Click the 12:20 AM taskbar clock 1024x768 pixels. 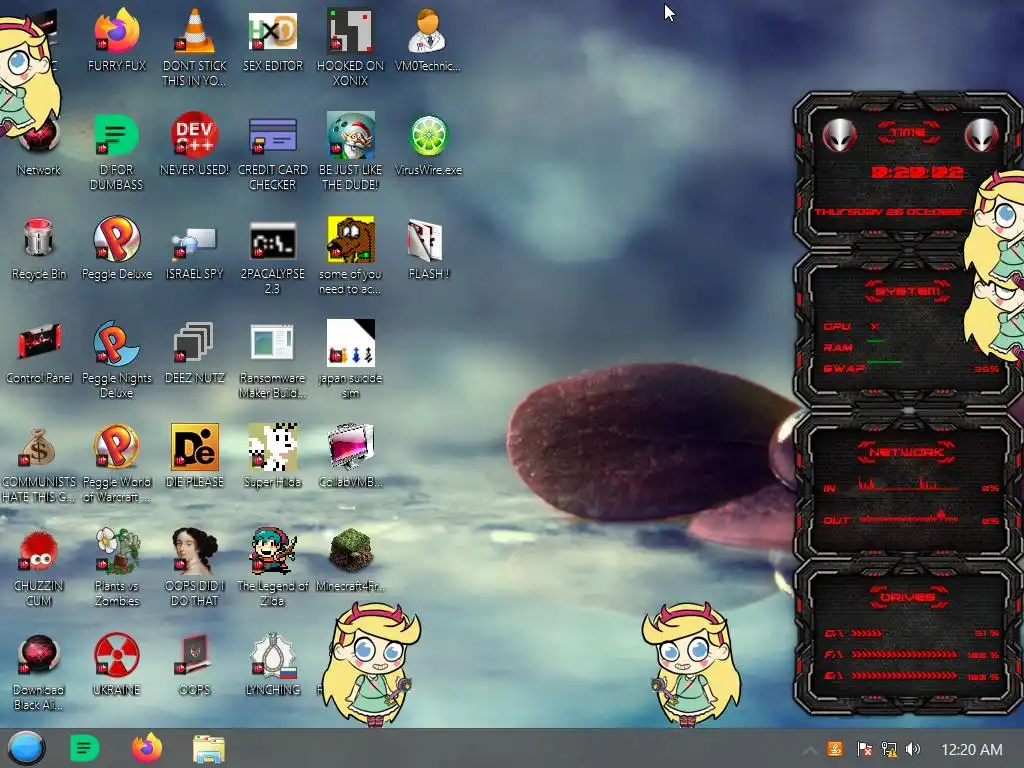click(971, 749)
